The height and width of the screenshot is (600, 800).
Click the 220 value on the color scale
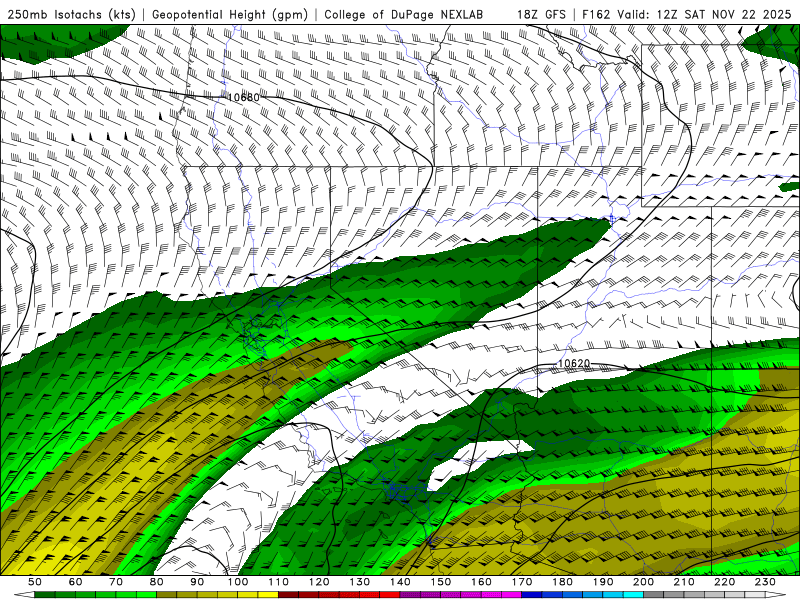[x=724, y=582]
